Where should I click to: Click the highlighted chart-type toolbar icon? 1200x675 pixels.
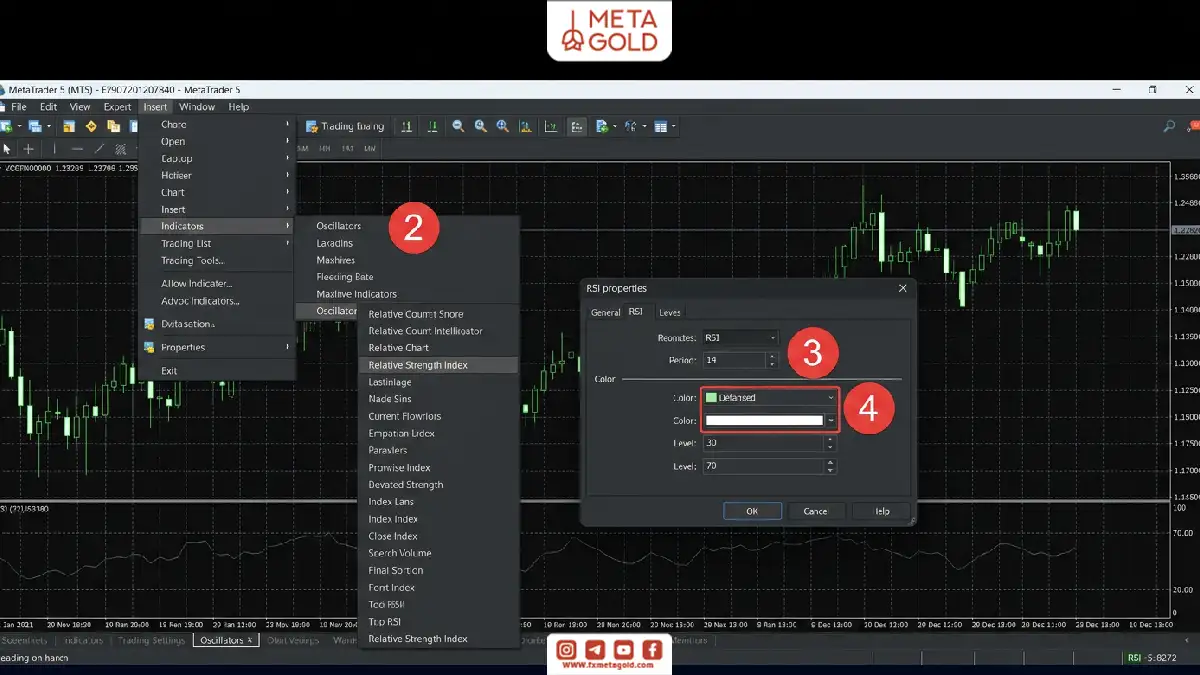(577, 127)
